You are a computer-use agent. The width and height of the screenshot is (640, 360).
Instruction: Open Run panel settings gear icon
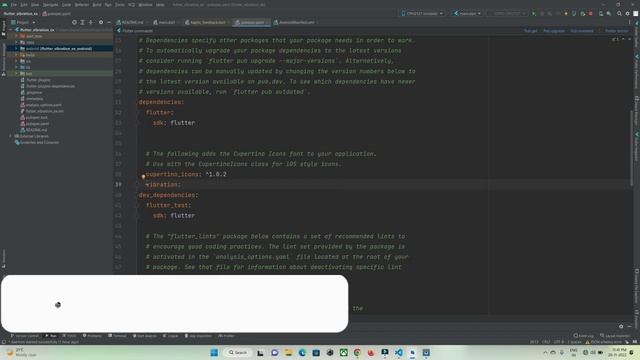pyautogui.click(x=621, y=327)
